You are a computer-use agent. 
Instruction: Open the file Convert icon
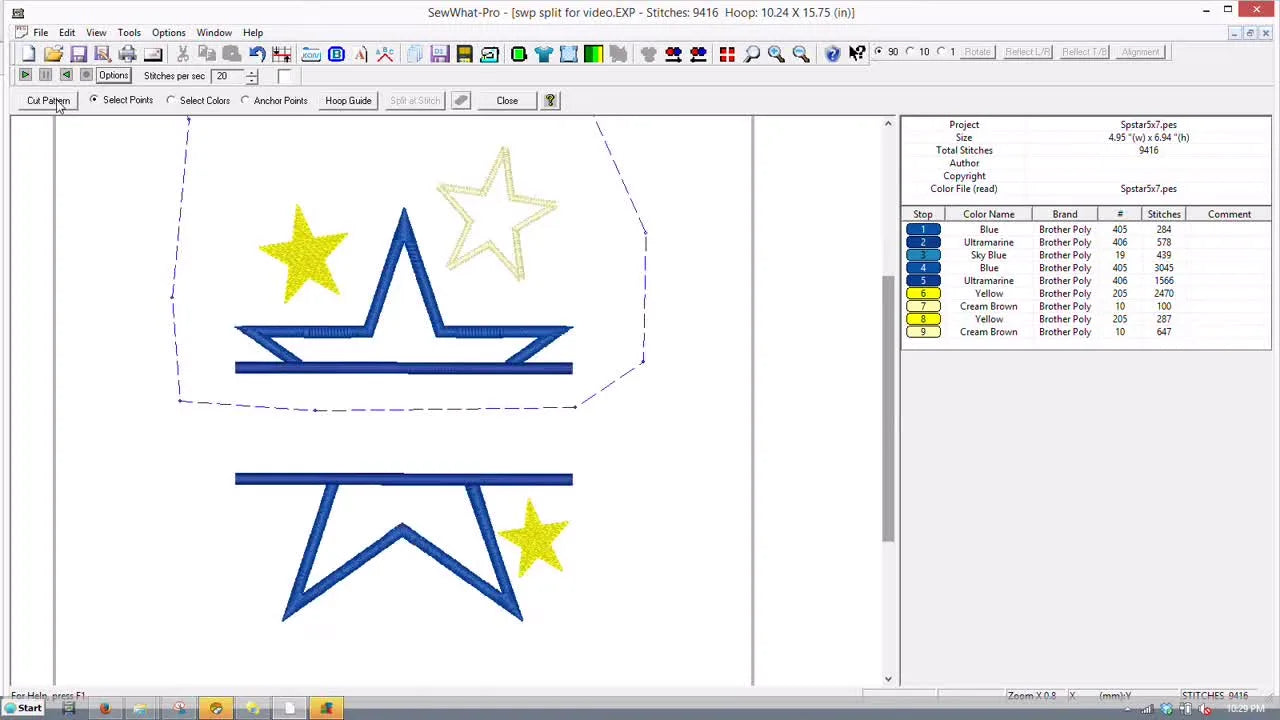coord(311,53)
